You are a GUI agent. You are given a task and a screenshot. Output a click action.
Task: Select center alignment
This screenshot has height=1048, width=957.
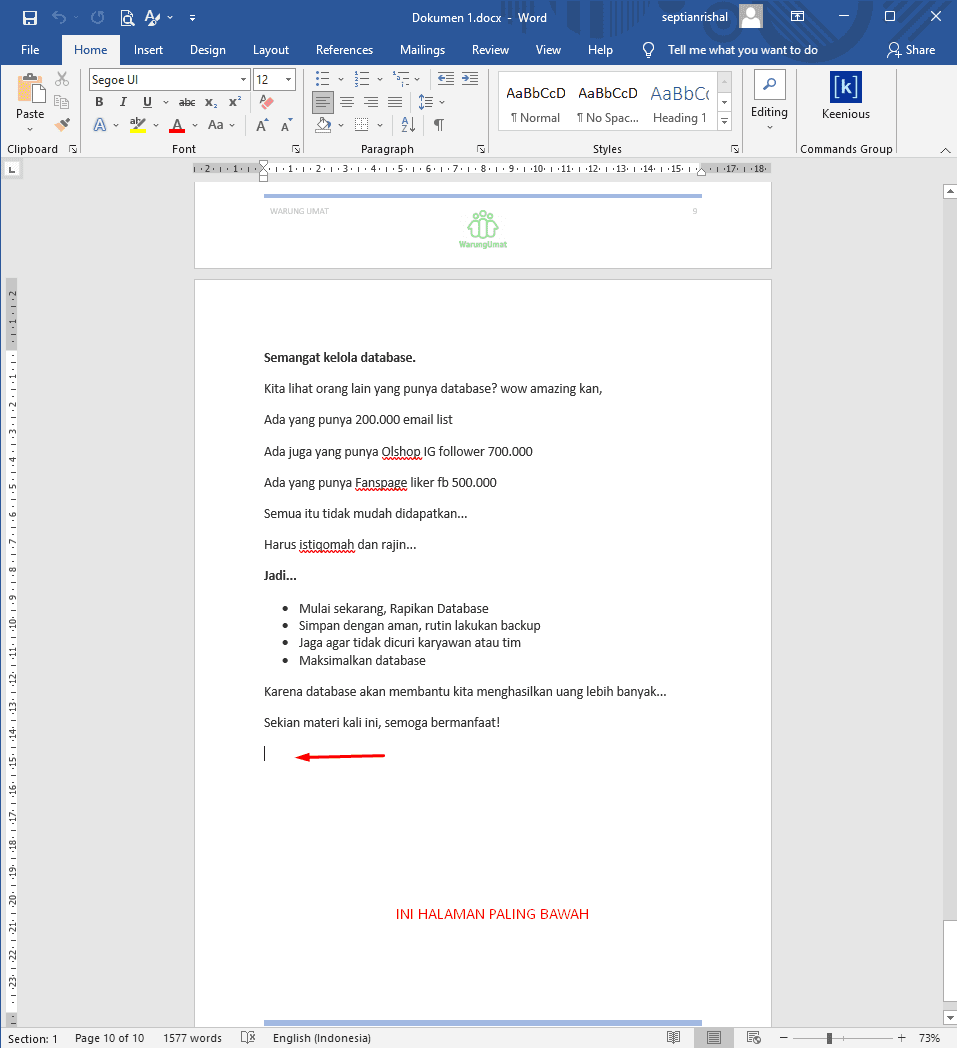pyautogui.click(x=346, y=101)
